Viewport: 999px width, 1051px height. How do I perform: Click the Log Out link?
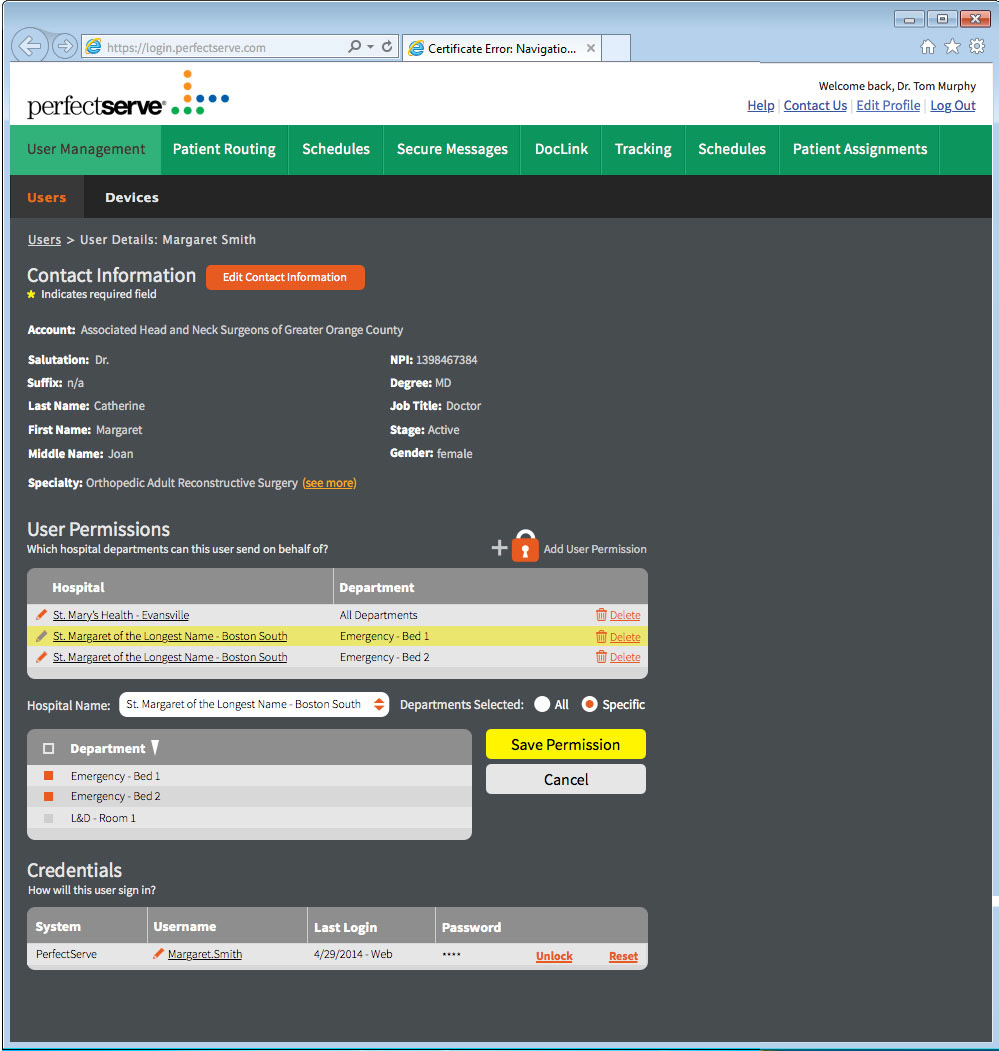coord(953,106)
